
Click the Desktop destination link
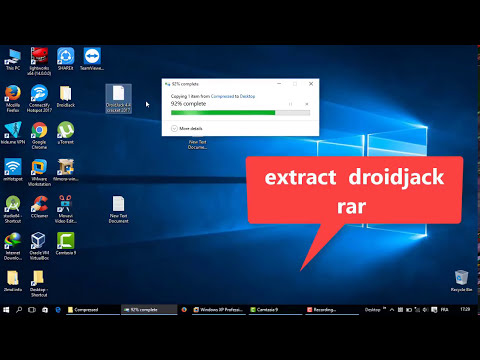coord(247,96)
